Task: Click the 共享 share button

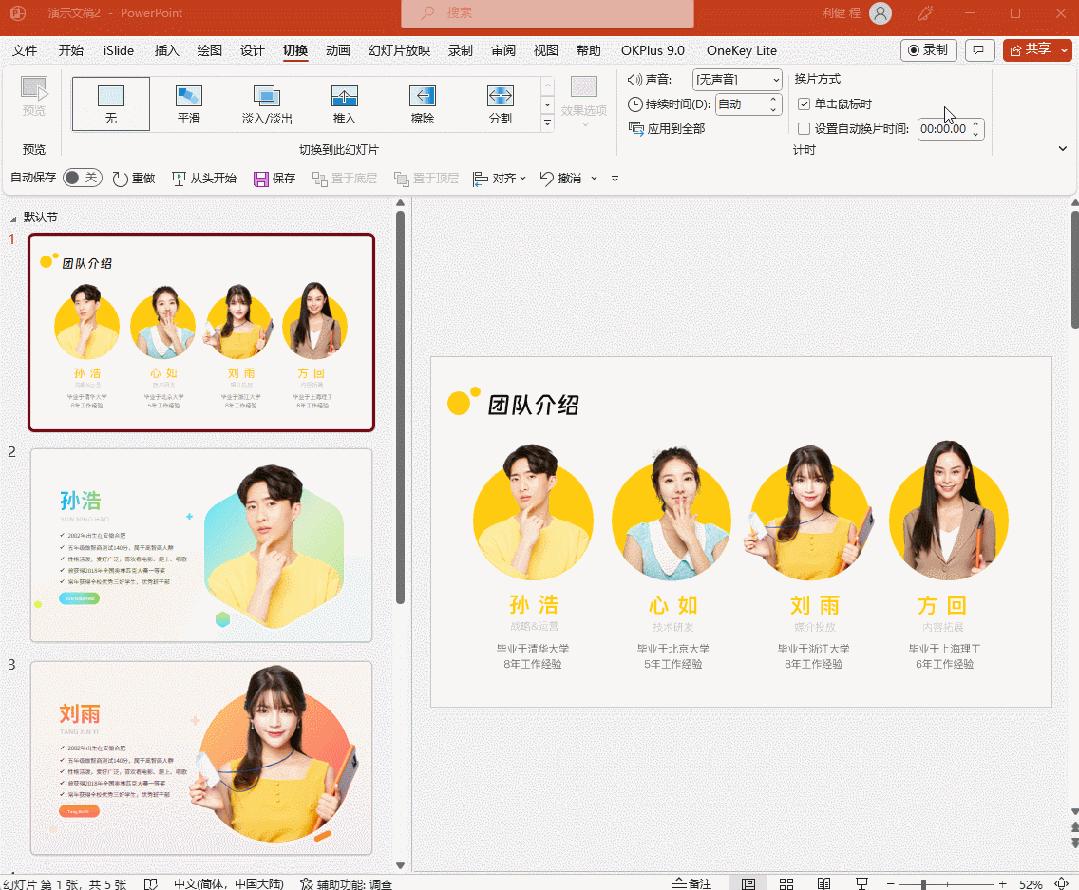Action: point(1036,49)
